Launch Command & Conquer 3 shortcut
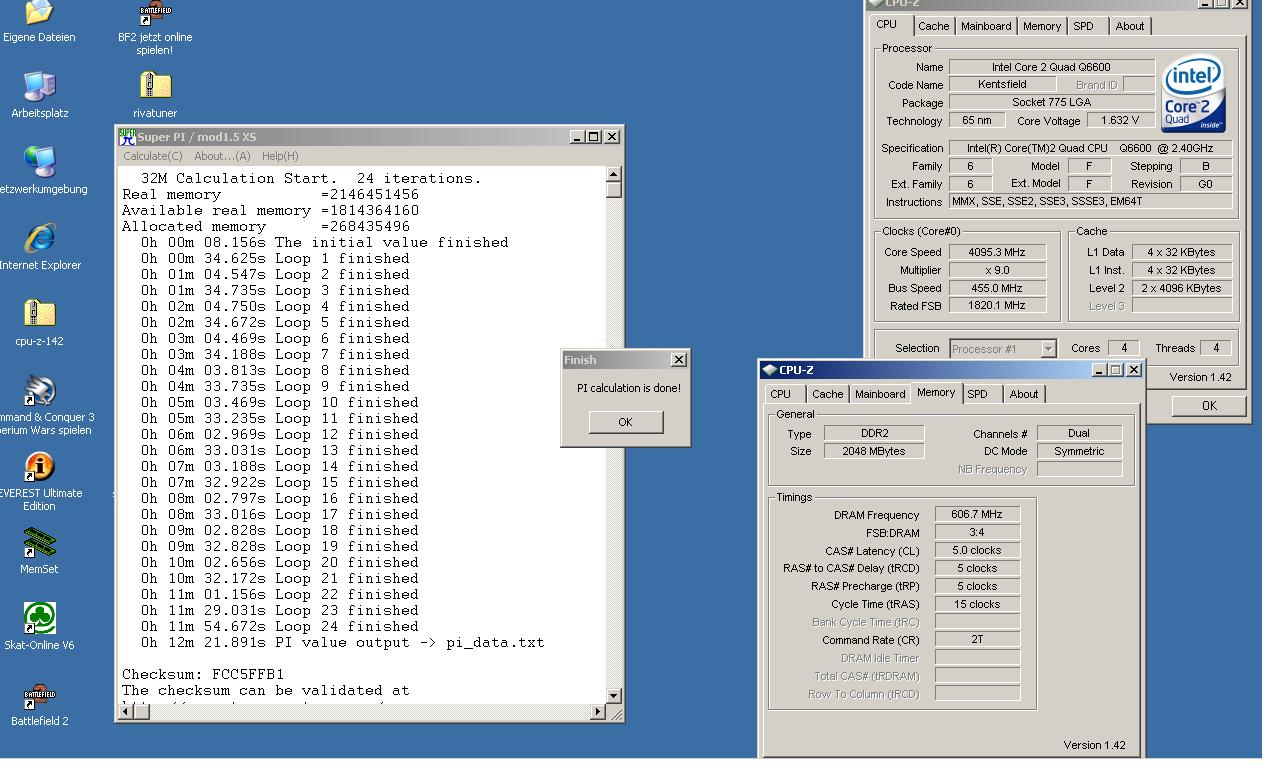Viewport: 1280px width, 768px height. click(x=39, y=391)
